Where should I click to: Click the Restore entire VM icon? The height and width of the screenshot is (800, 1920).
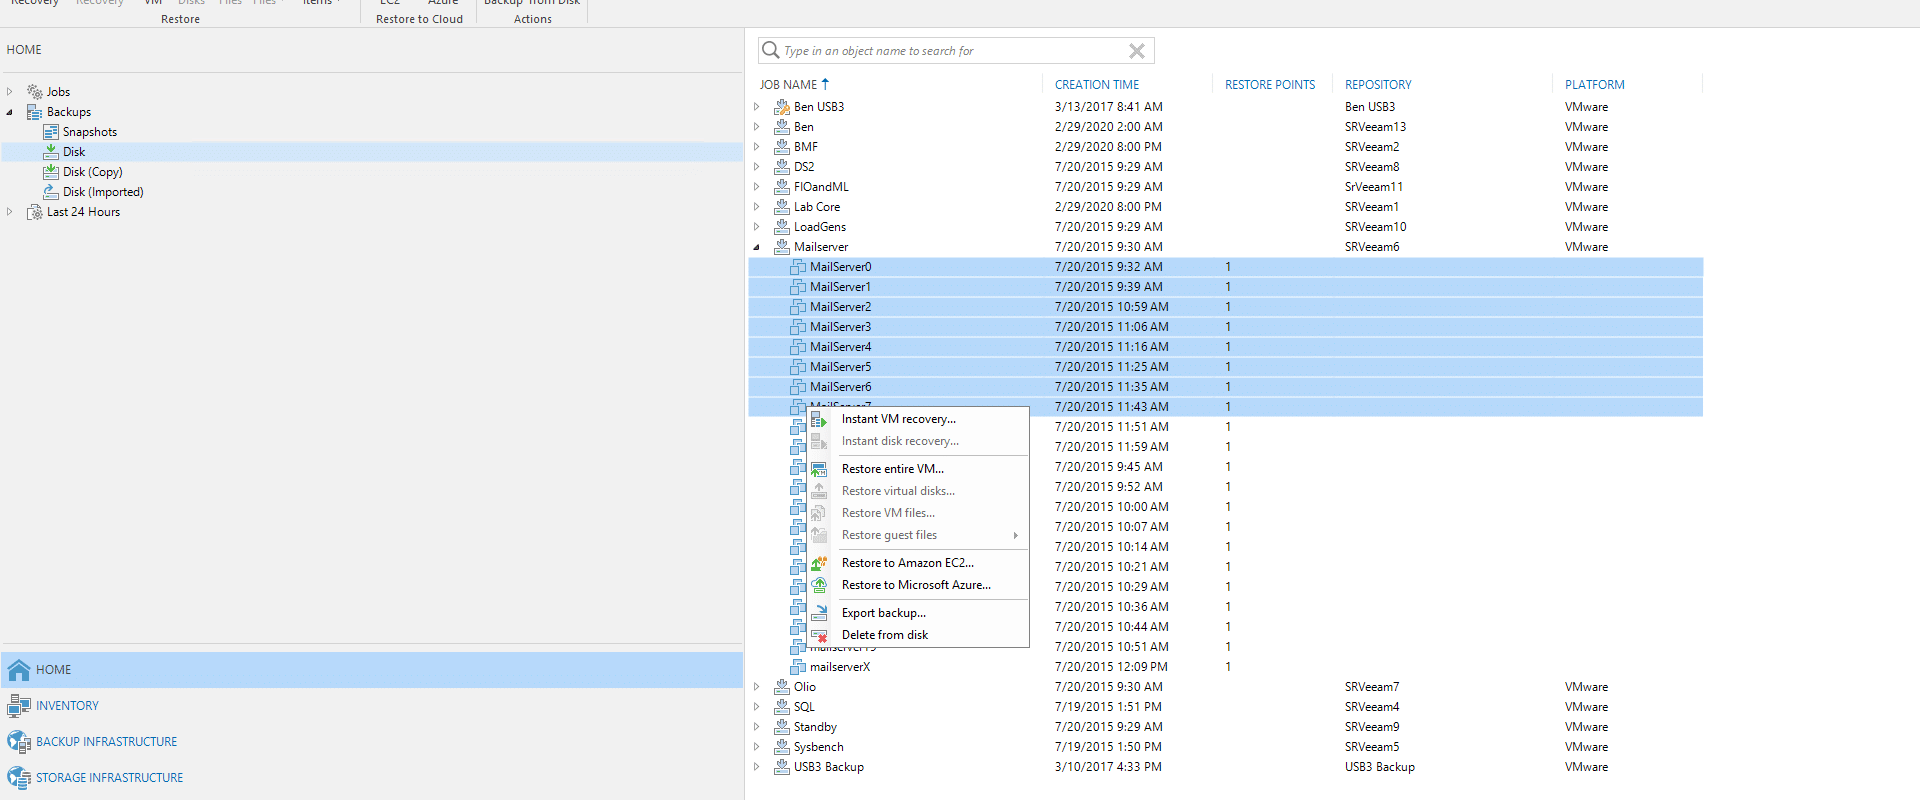819,469
